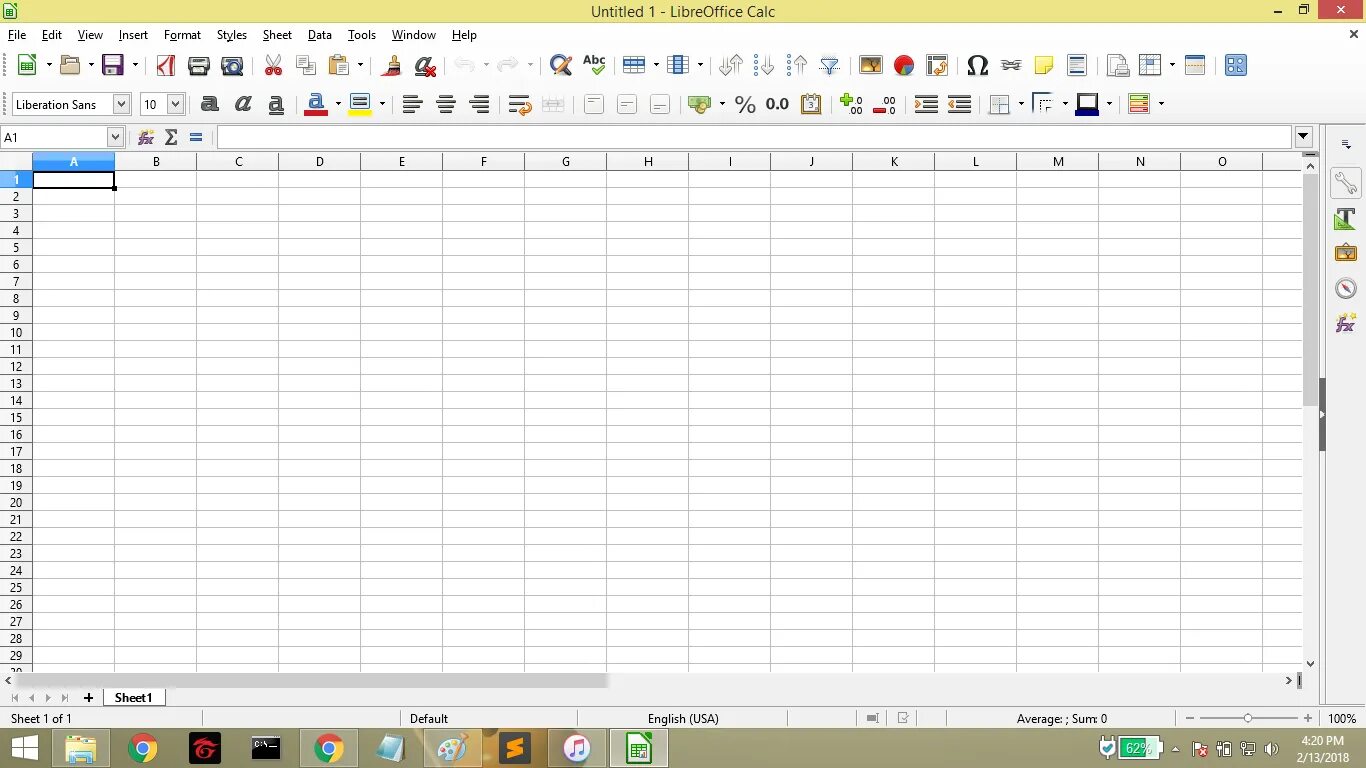Open the Borders dropdown arrow
This screenshot has width=1366, height=768.
[x=1021, y=104]
